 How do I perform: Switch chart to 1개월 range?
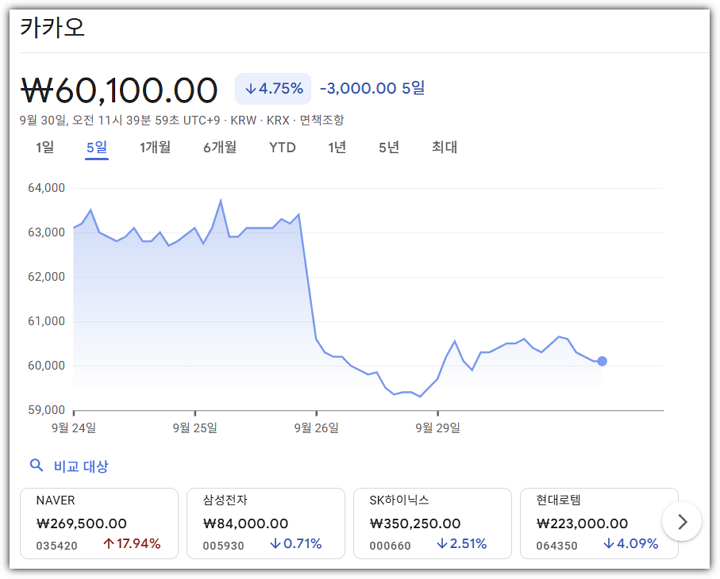(155, 147)
